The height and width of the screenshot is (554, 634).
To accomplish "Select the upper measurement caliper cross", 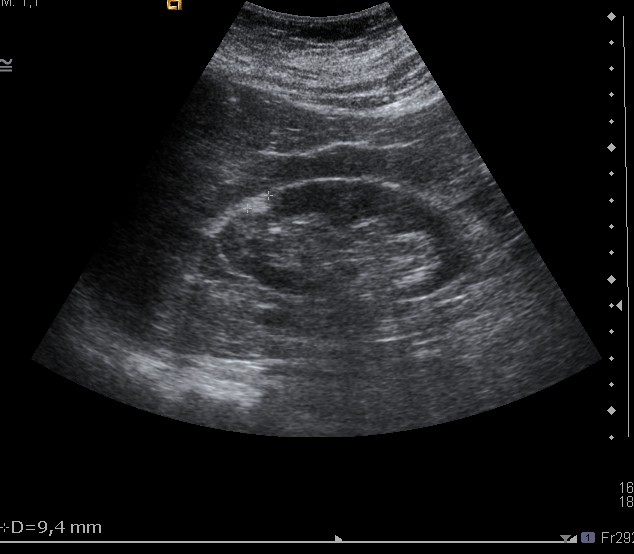I will (268, 196).
